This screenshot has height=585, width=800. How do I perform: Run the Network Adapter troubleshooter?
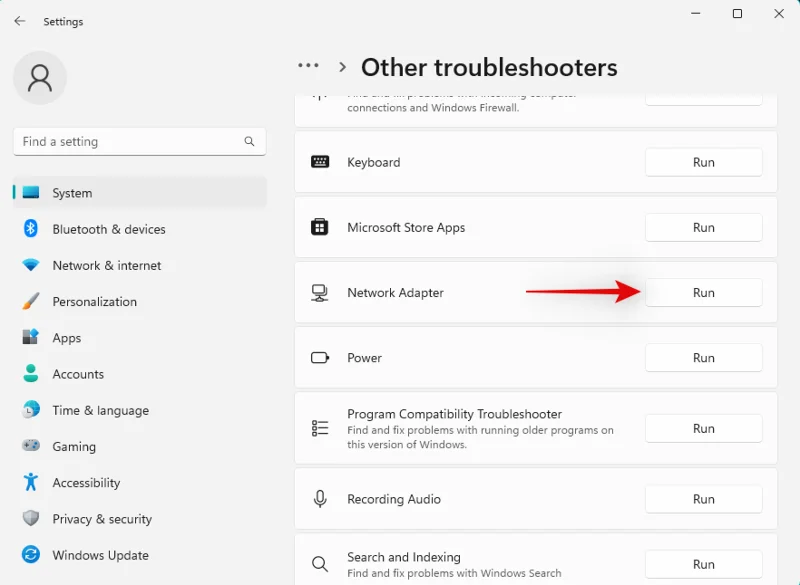(703, 293)
